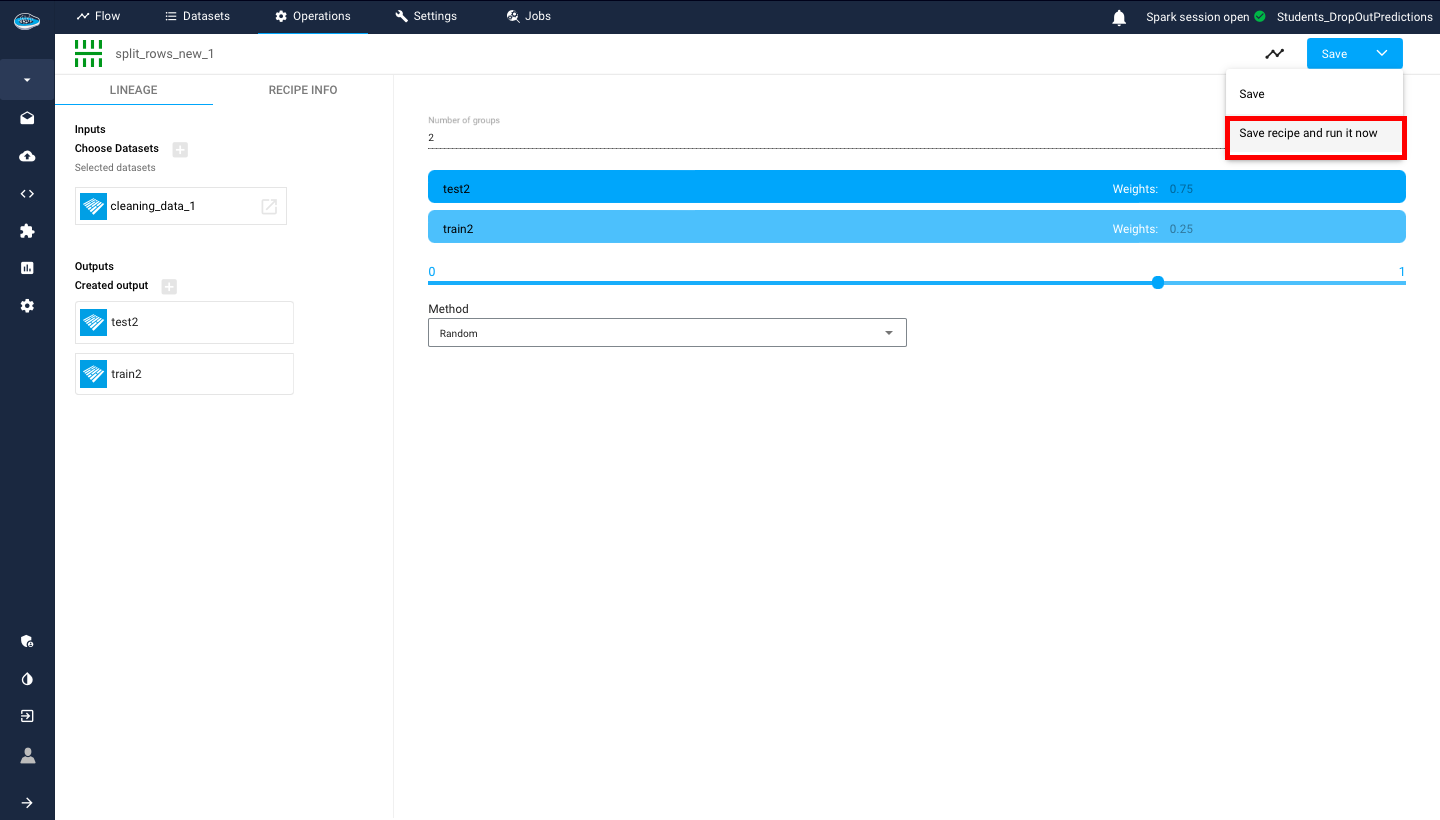The width and height of the screenshot is (1440, 820).
Task: Open the Method dropdown set to Random
Action: (667, 333)
